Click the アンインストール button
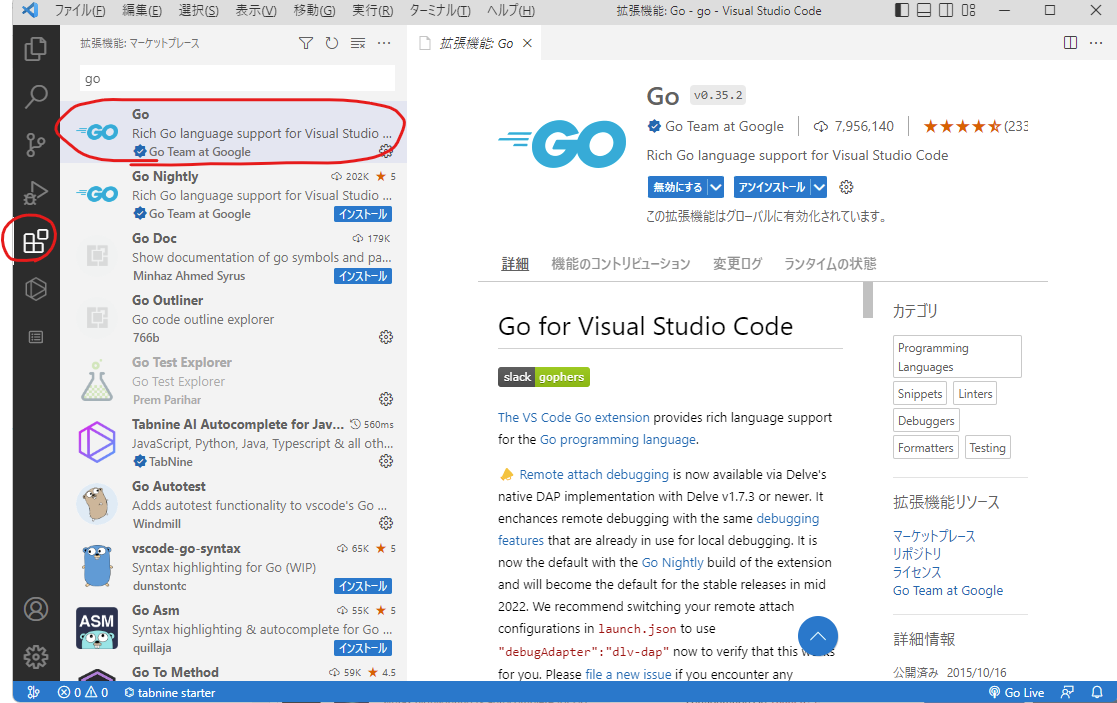The width and height of the screenshot is (1117, 703). coord(772,187)
